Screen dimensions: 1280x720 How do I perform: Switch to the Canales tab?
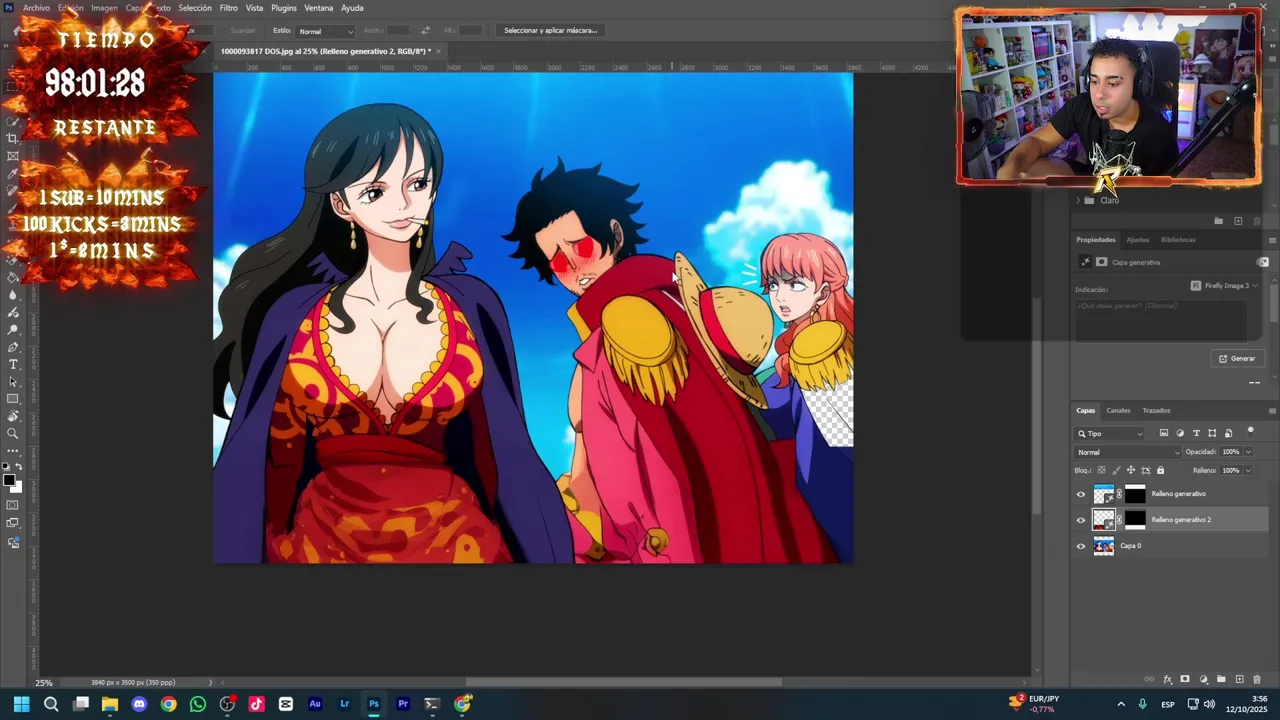[x=1118, y=411]
